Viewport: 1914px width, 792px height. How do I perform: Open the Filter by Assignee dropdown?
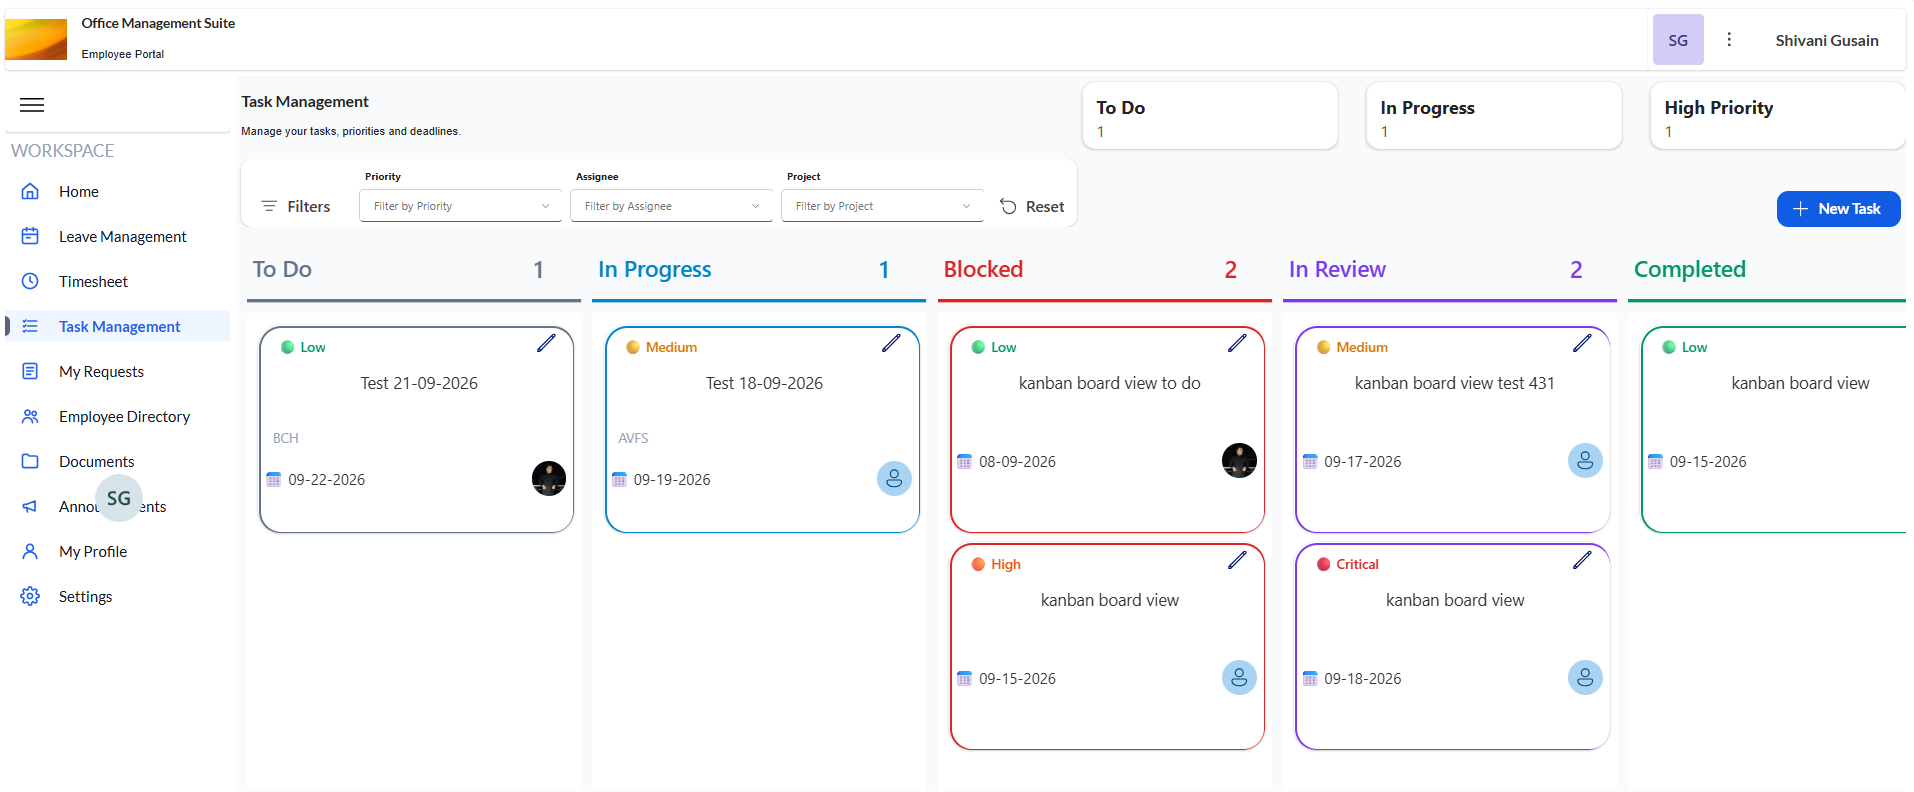[672, 206]
